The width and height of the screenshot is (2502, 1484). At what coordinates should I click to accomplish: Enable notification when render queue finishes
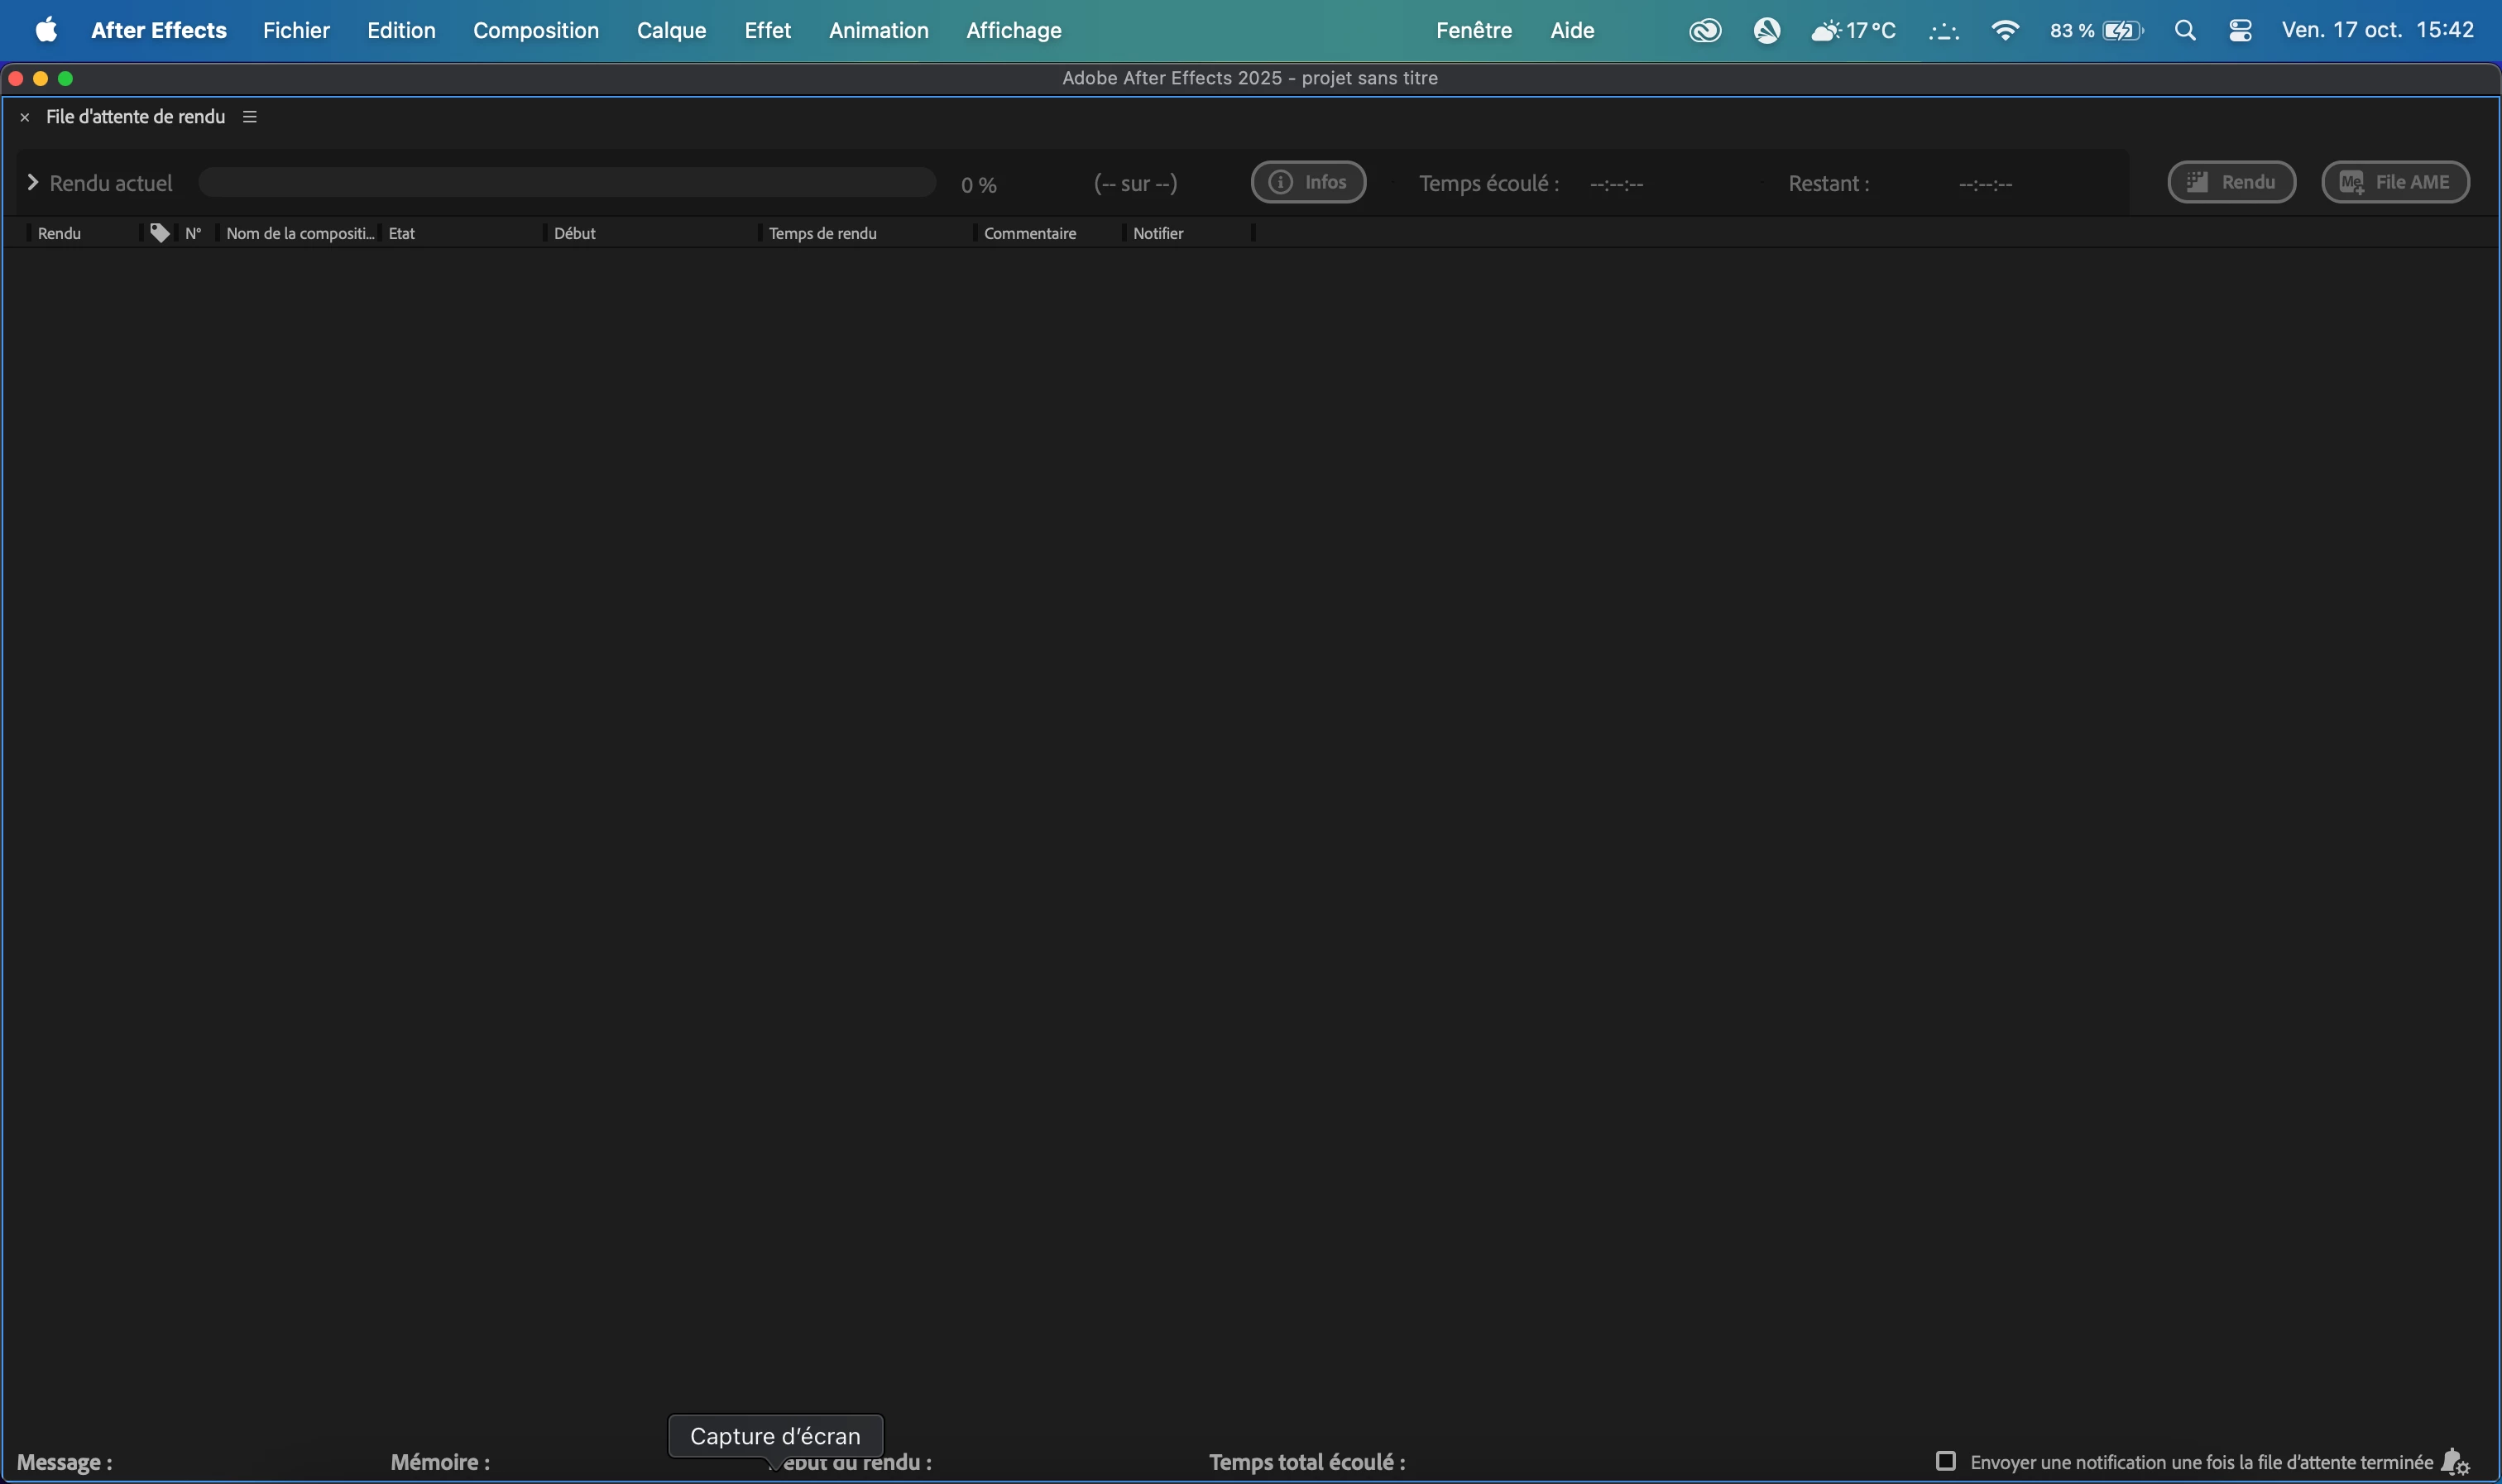pos(1945,1461)
